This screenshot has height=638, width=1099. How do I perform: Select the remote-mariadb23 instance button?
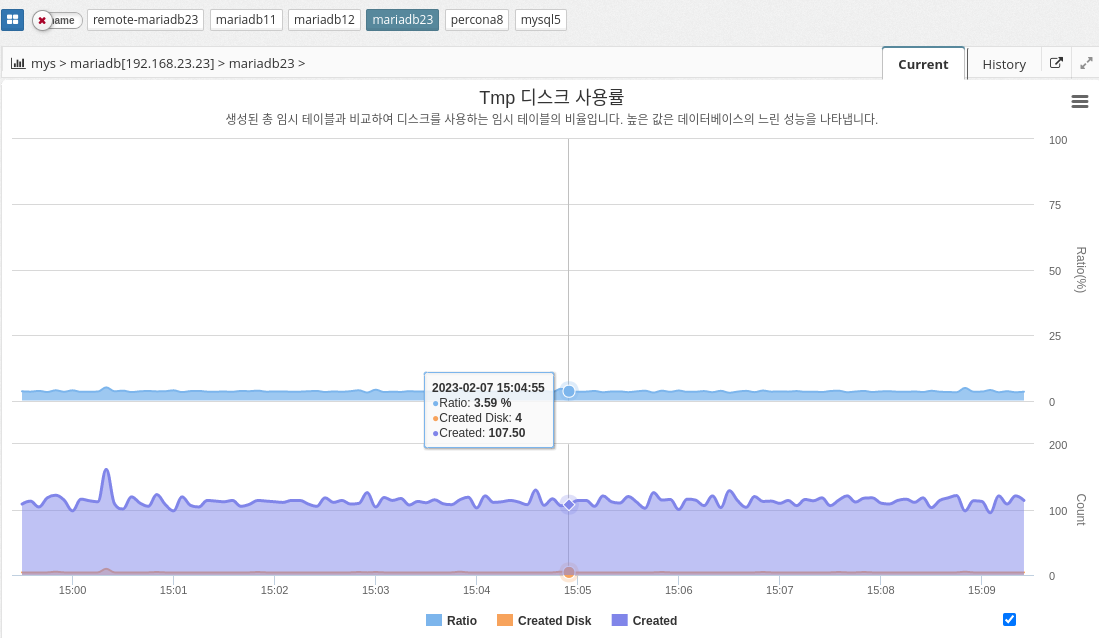(146, 20)
